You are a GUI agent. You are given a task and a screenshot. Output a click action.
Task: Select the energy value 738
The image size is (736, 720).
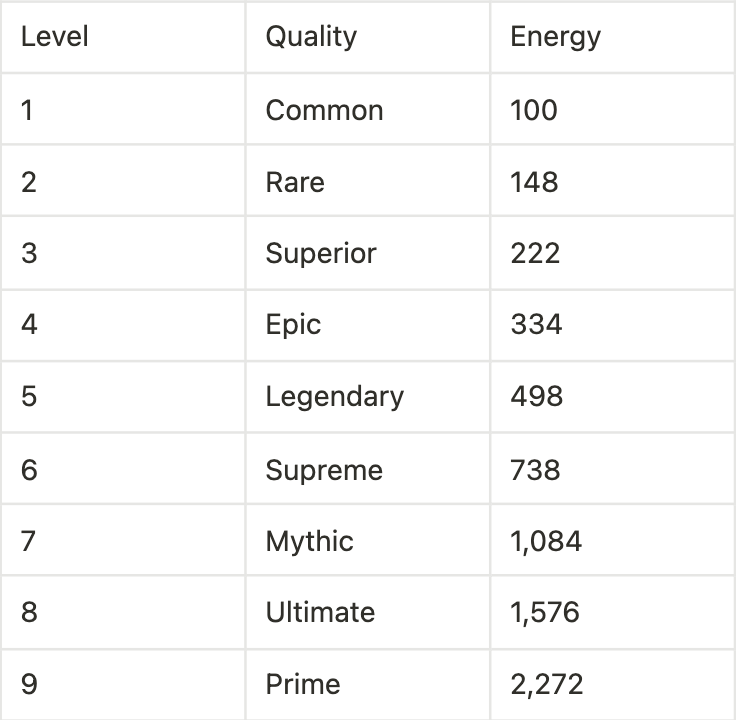point(535,470)
